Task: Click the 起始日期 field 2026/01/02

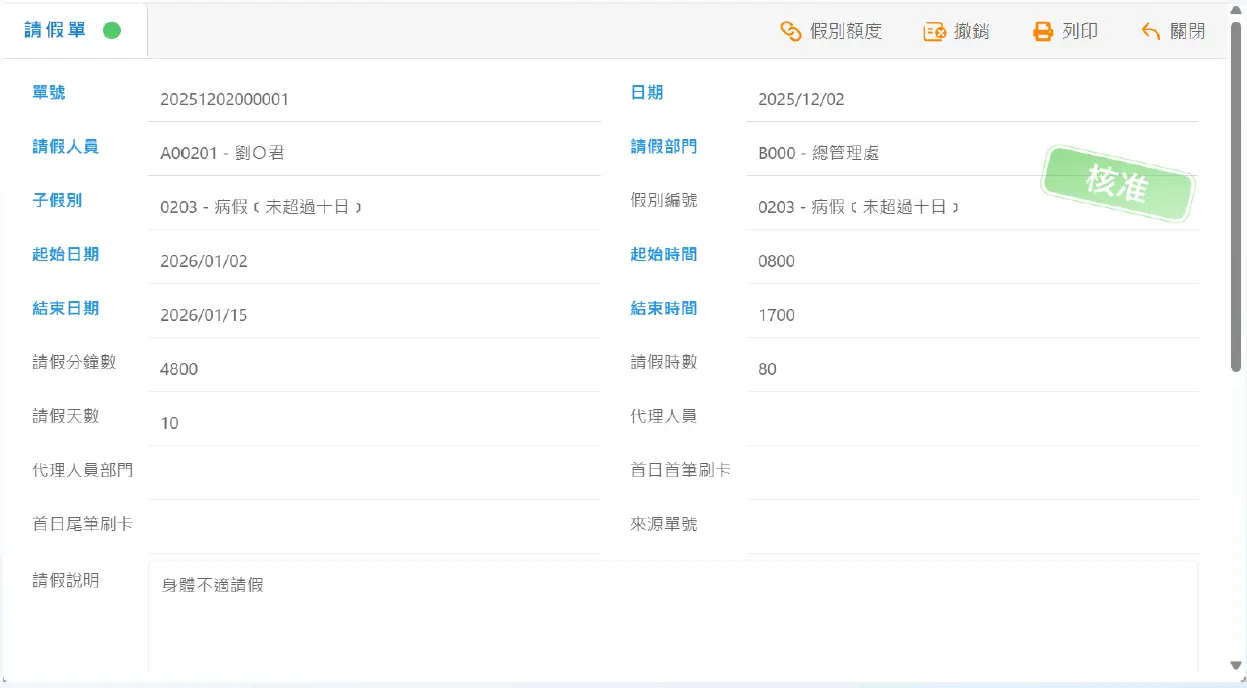Action: [375, 261]
